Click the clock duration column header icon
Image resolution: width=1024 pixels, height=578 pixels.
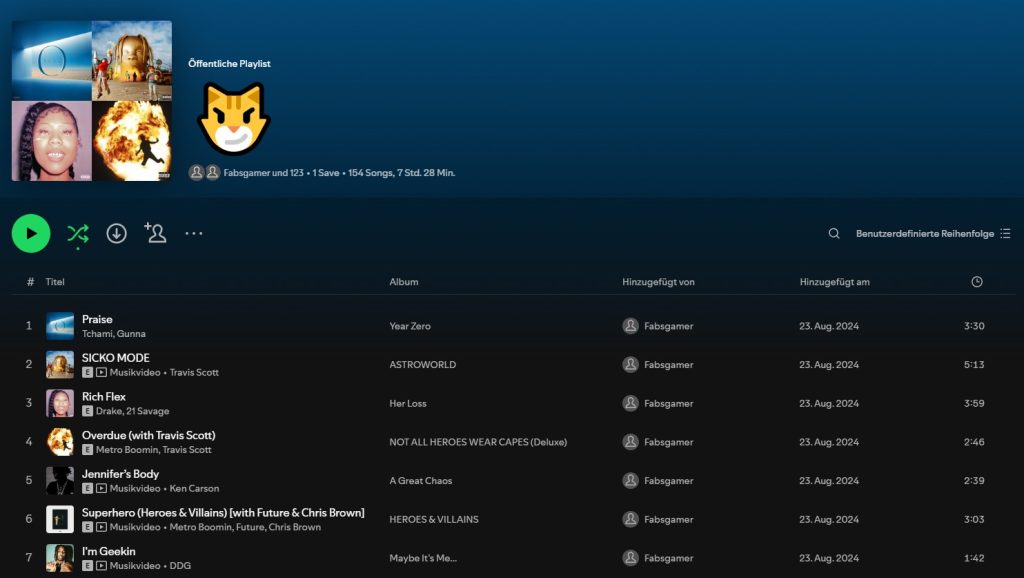click(x=977, y=282)
